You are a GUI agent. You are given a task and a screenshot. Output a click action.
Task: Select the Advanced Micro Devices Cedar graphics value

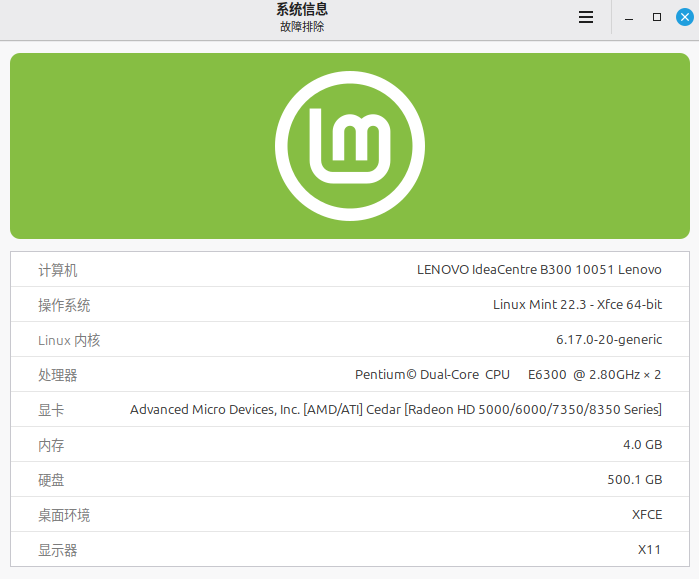coord(396,410)
